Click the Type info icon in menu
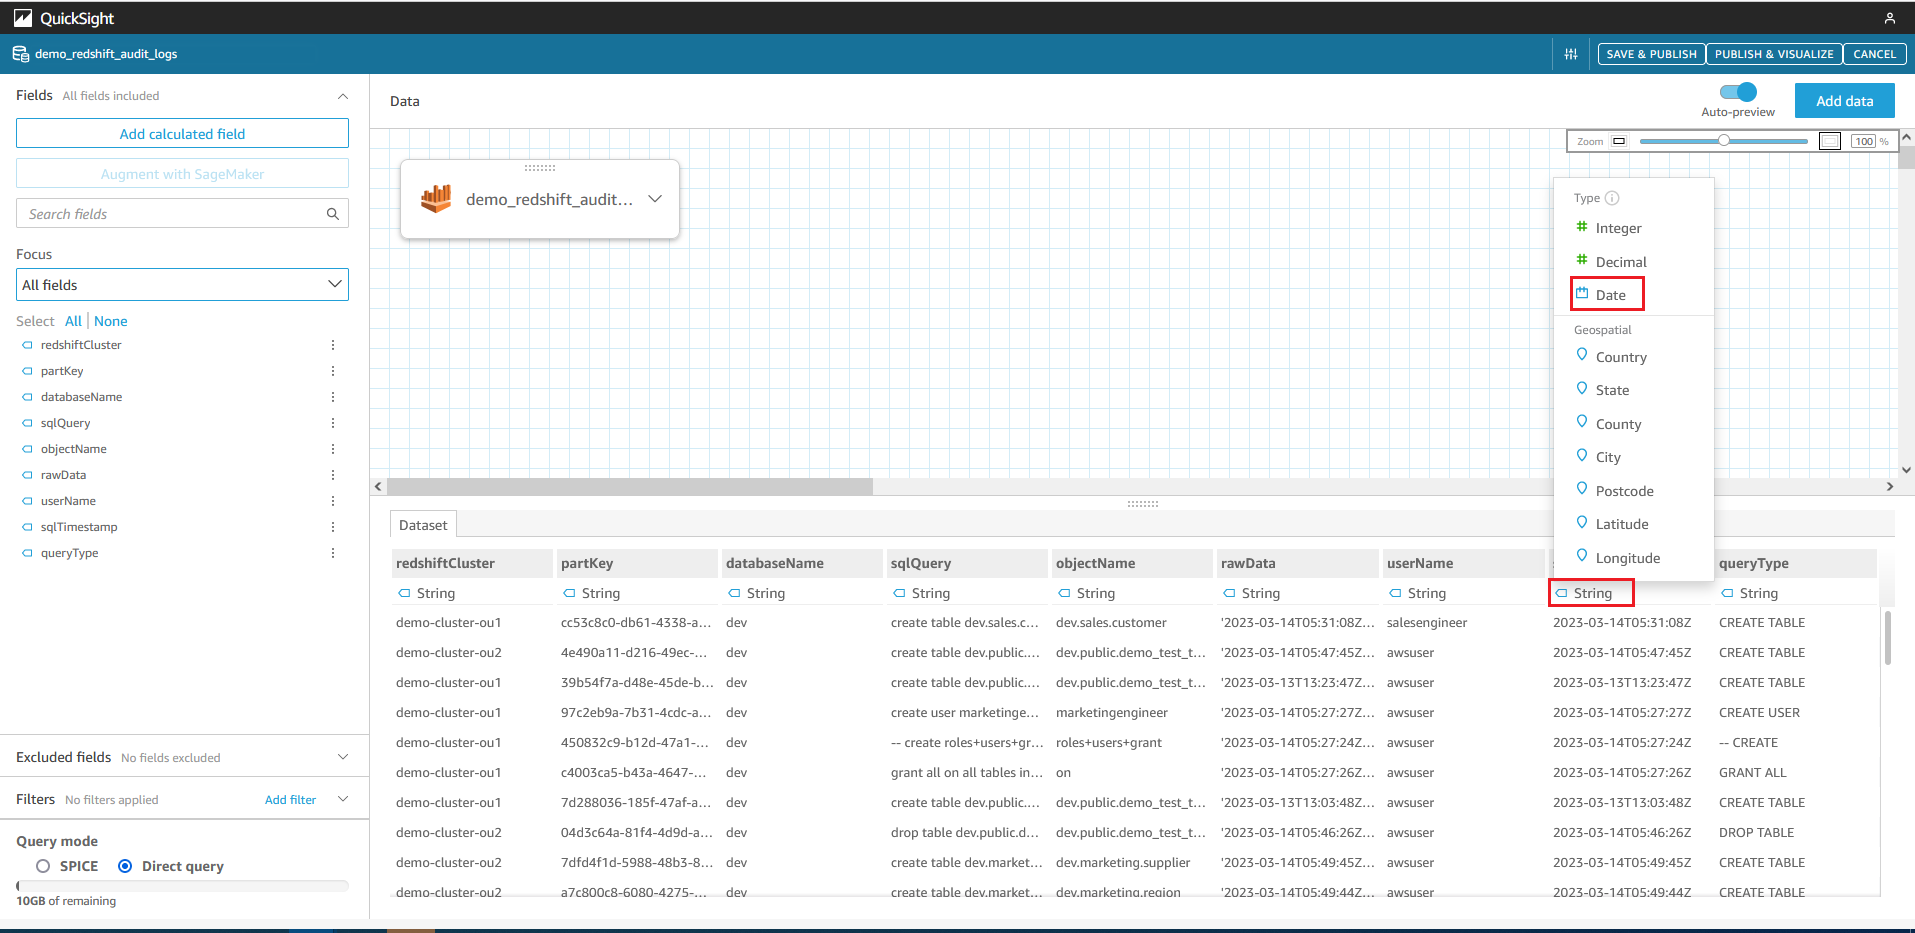 [1612, 198]
